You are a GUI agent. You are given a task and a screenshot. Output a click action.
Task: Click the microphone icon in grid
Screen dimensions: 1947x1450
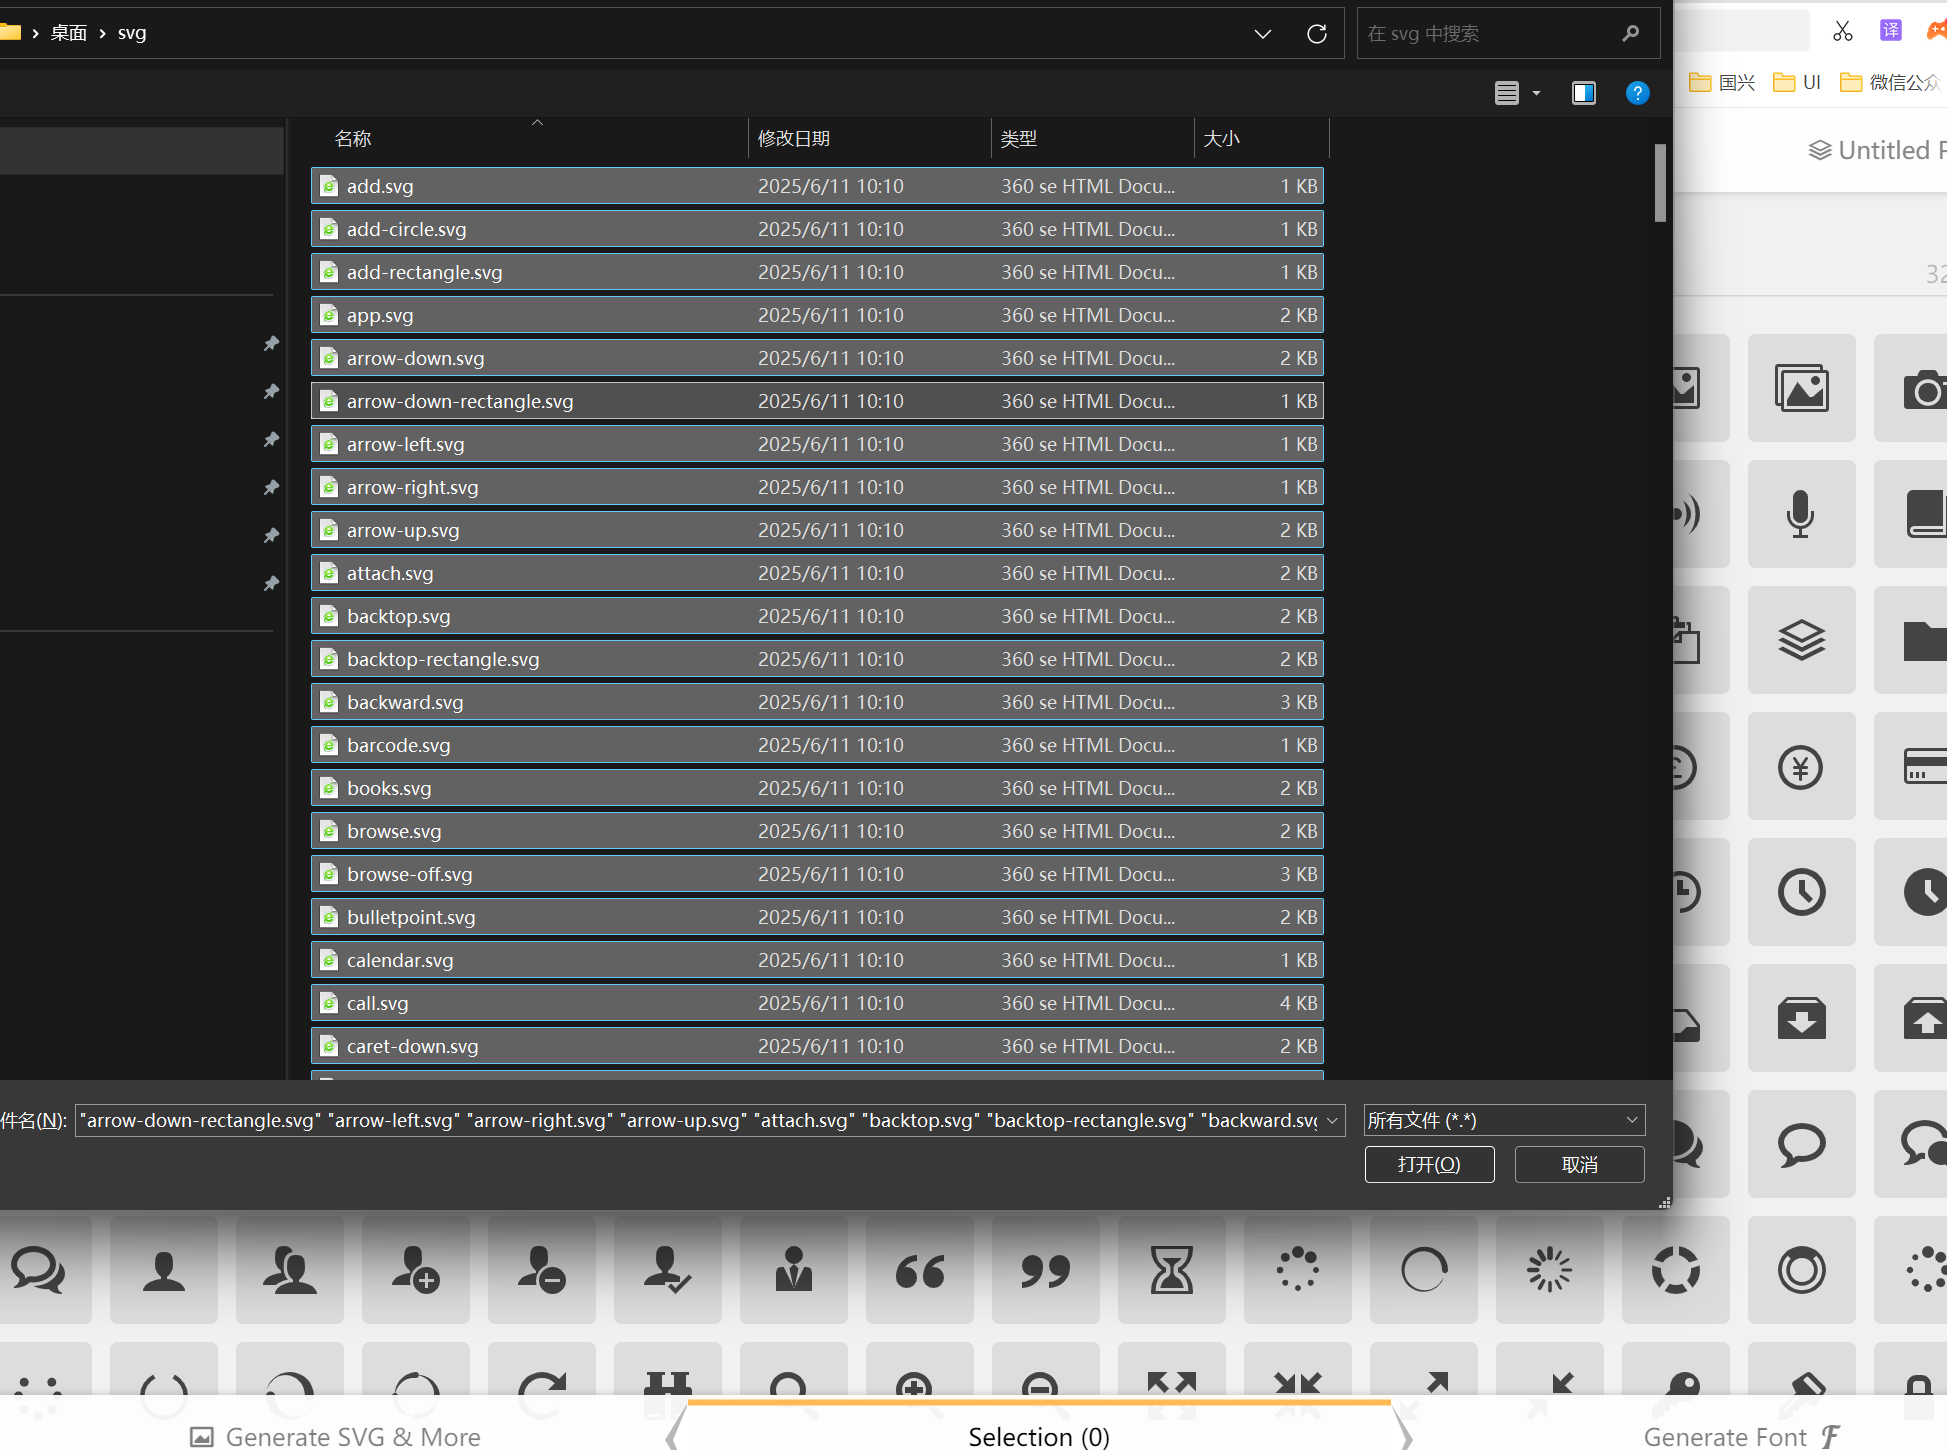point(1800,514)
